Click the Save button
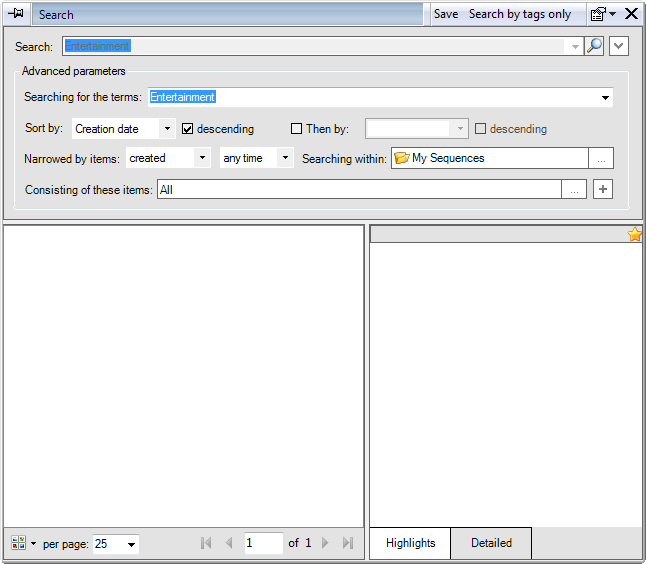The width and height of the screenshot is (646, 564). (x=446, y=14)
